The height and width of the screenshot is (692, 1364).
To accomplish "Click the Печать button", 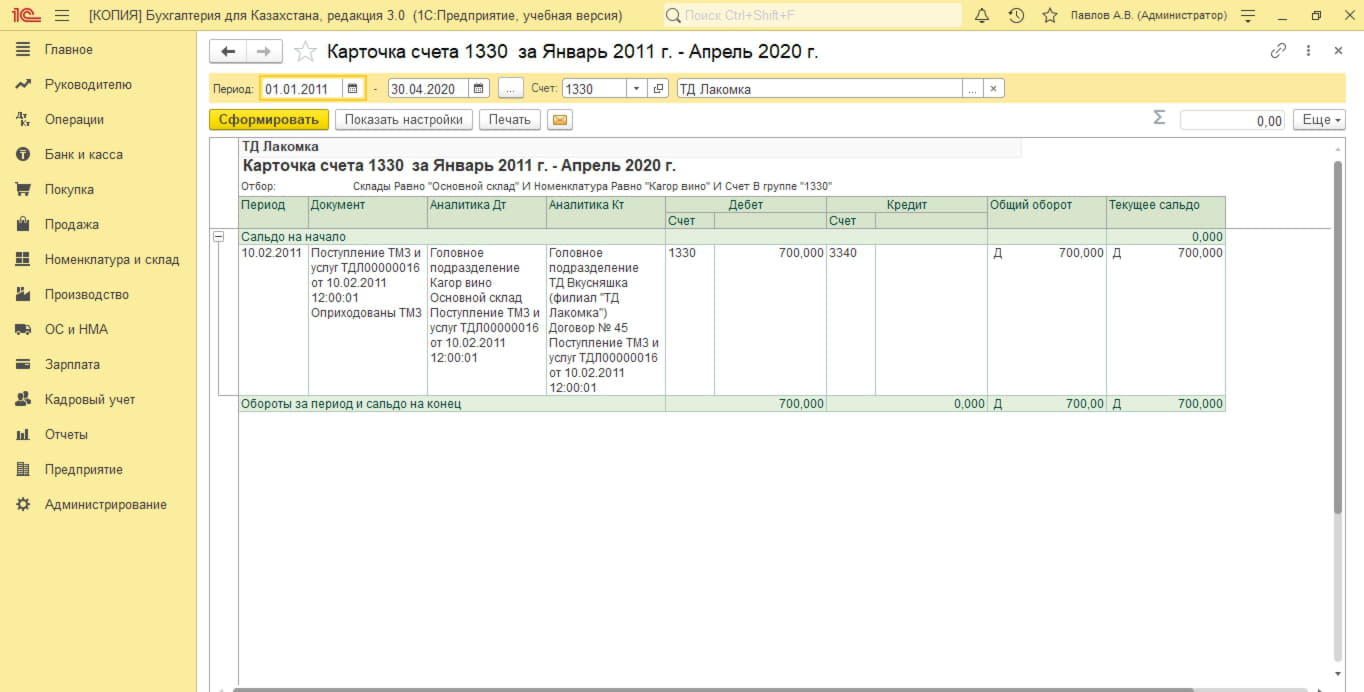I will tap(509, 120).
